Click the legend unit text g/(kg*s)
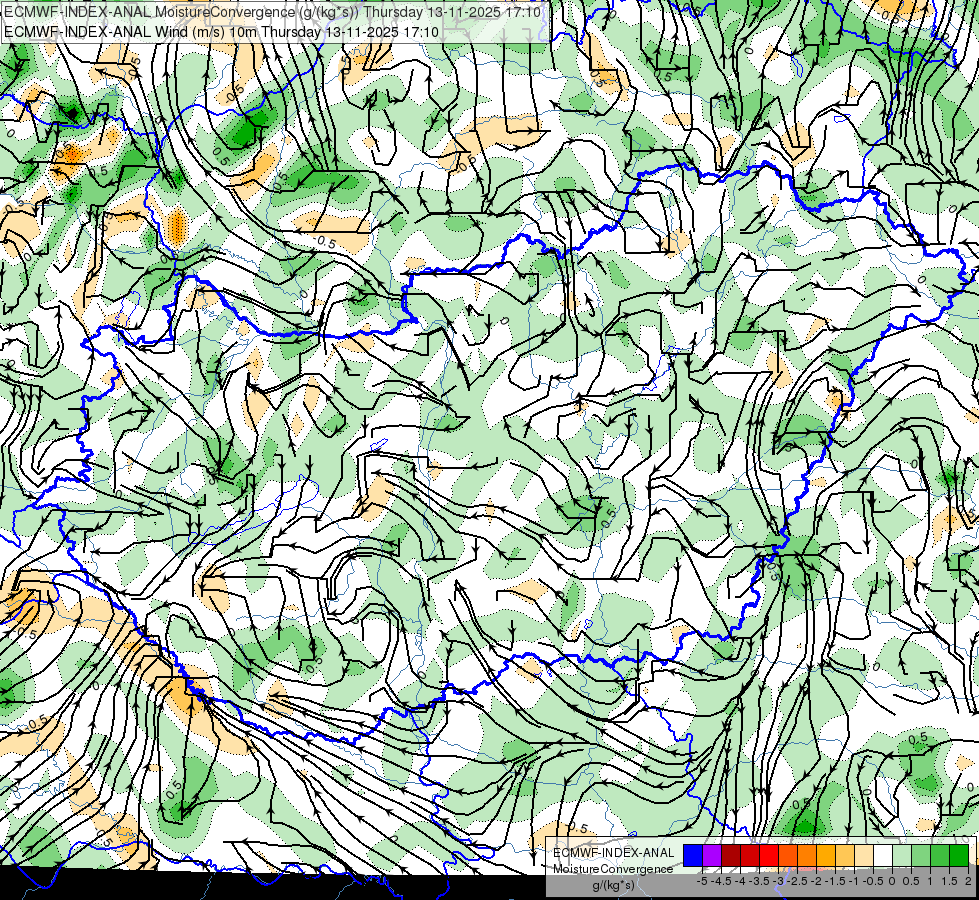The height and width of the screenshot is (900, 979). tap(613, 885)
